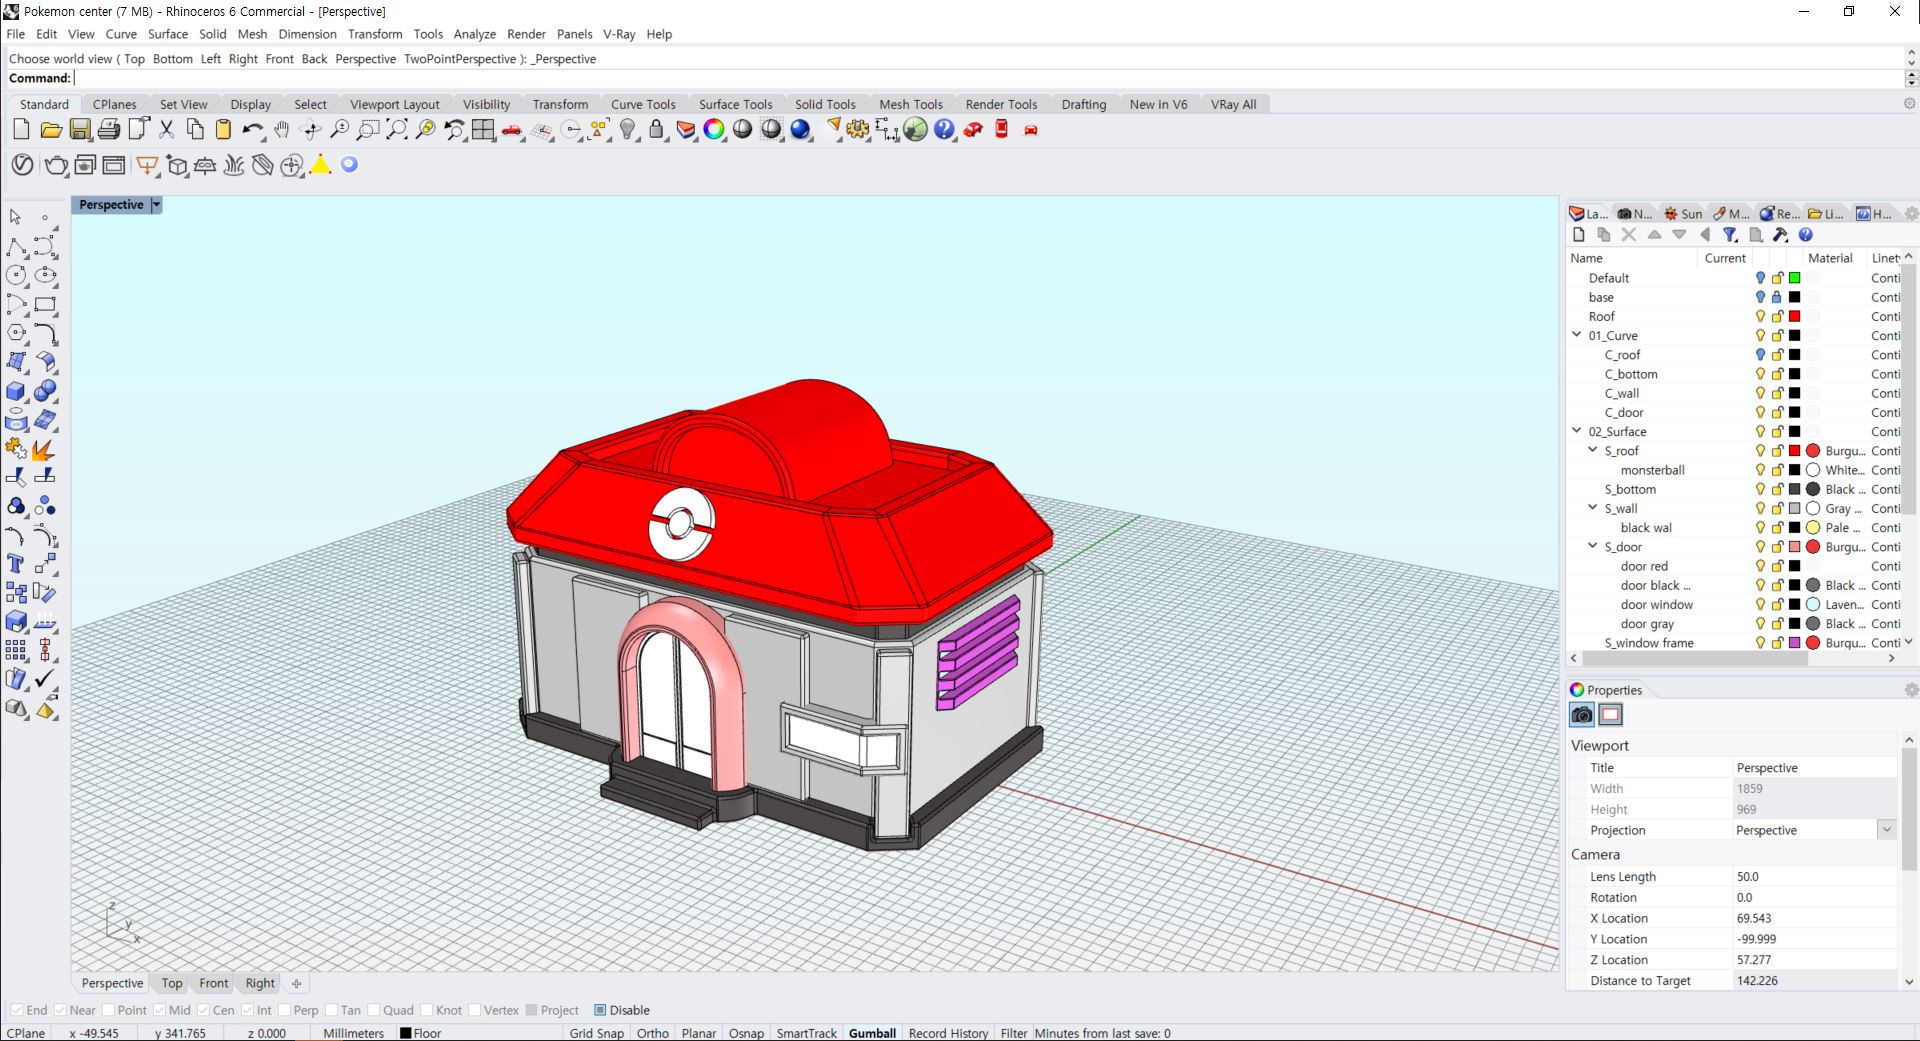
Task: Click Record History in status bar
Action: coord(948,1033)
